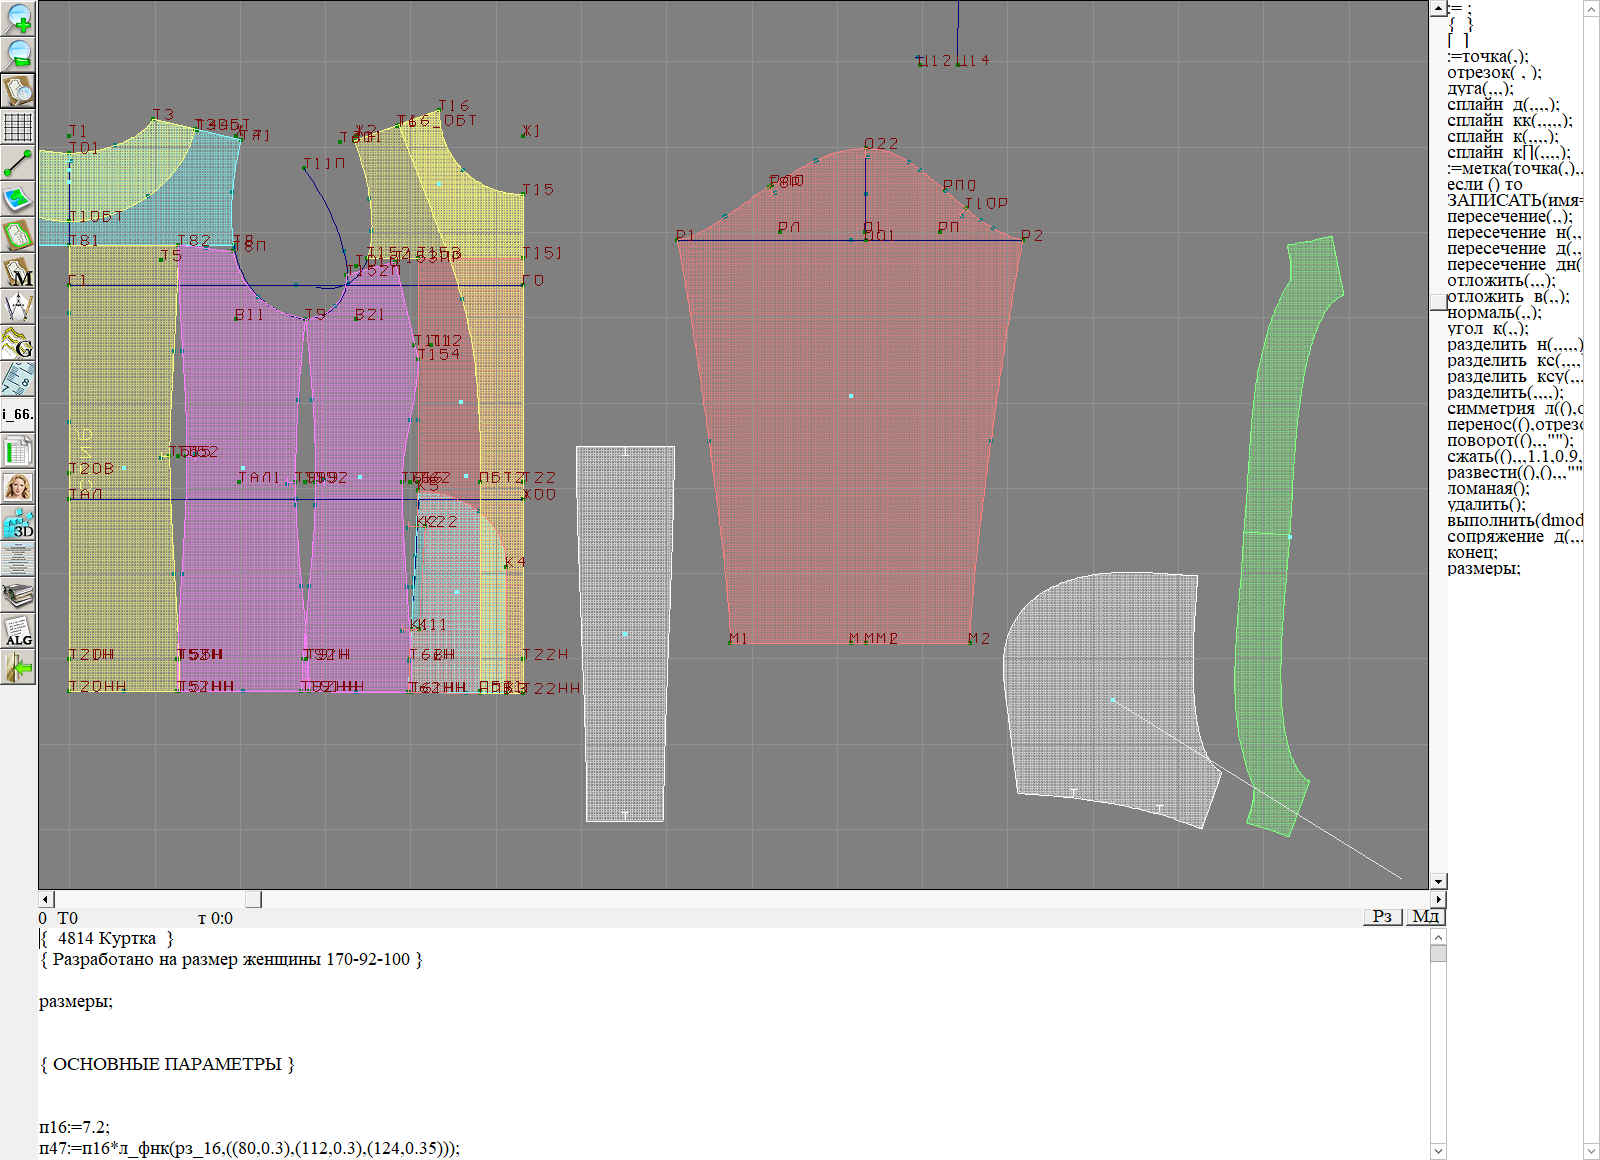Click the zoom in magnifier icon

(x=18, y=18)
